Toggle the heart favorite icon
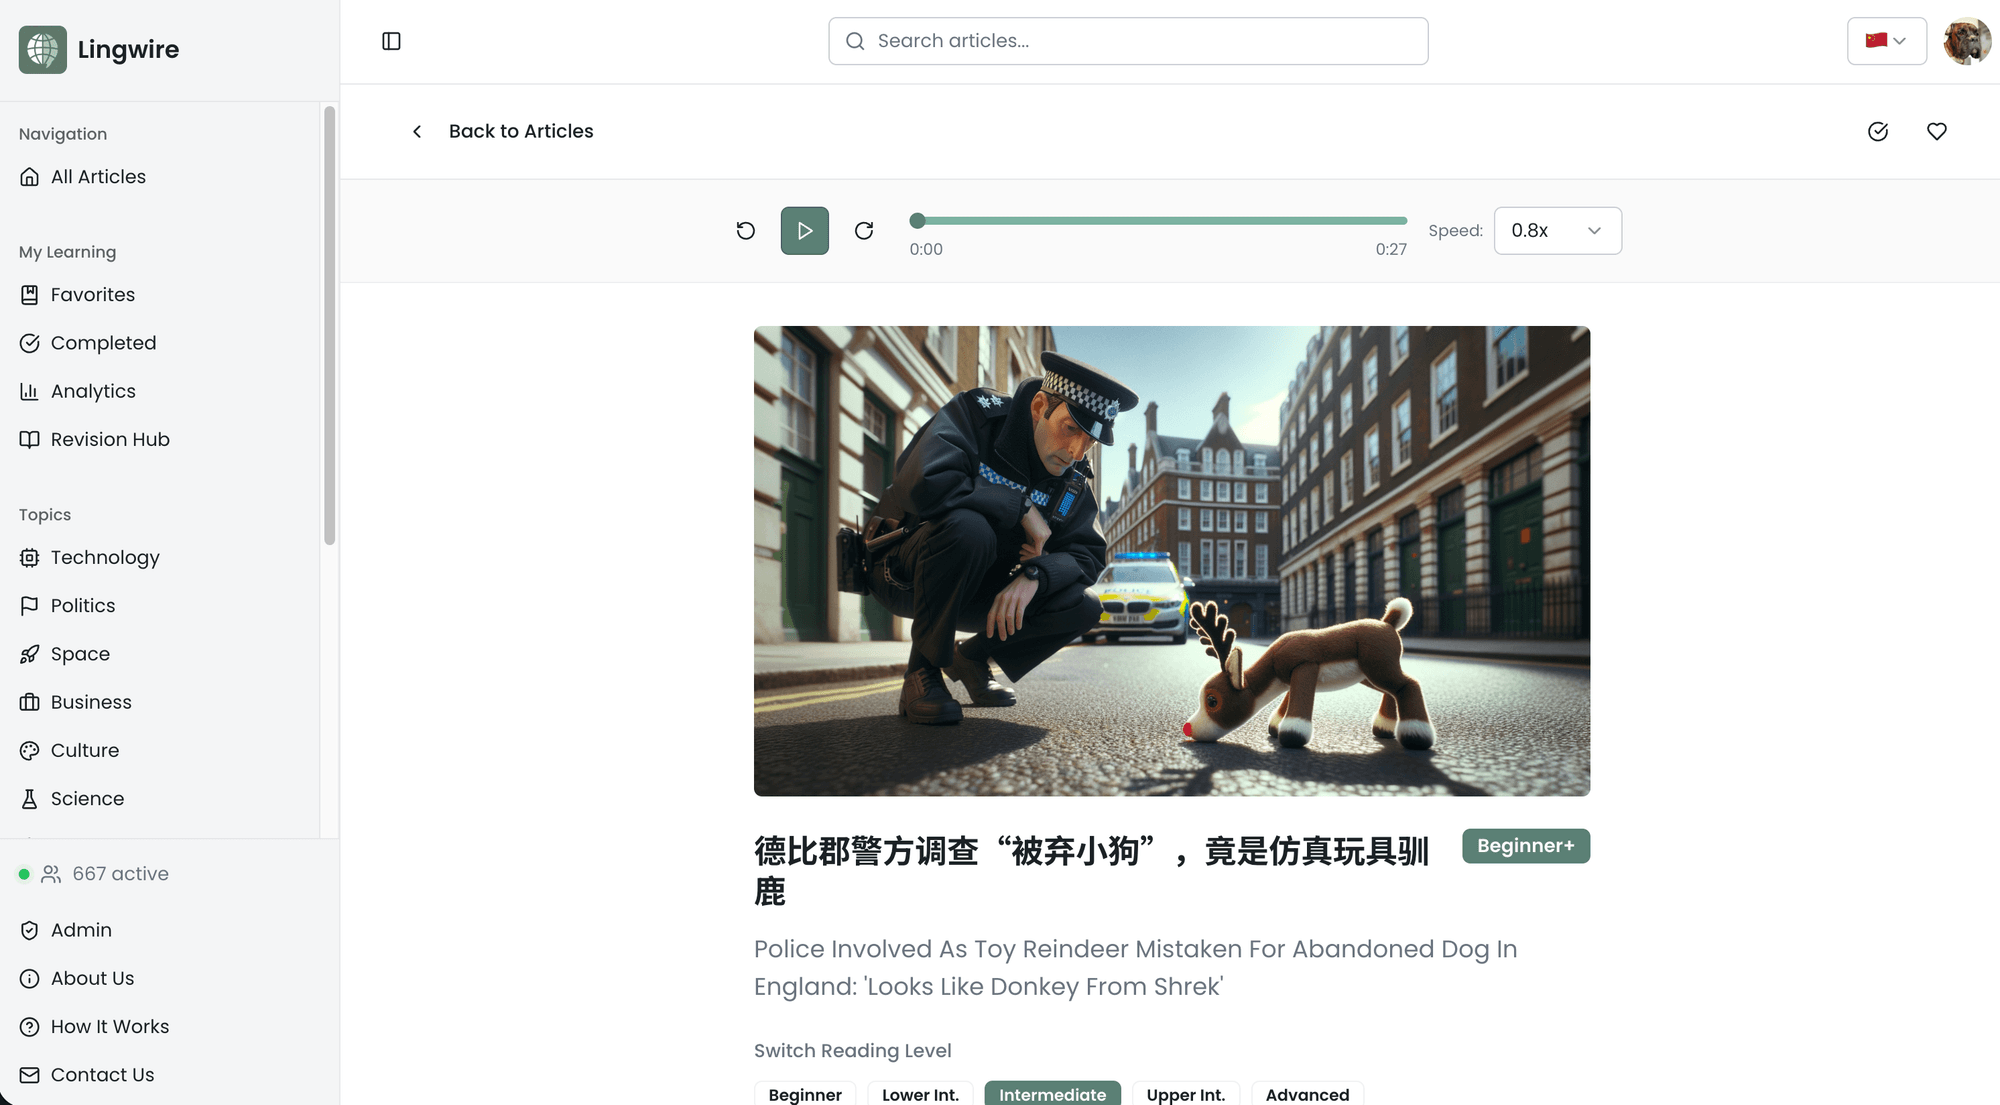This screenshot has width=2000, height=1105. pos(1937,132)
